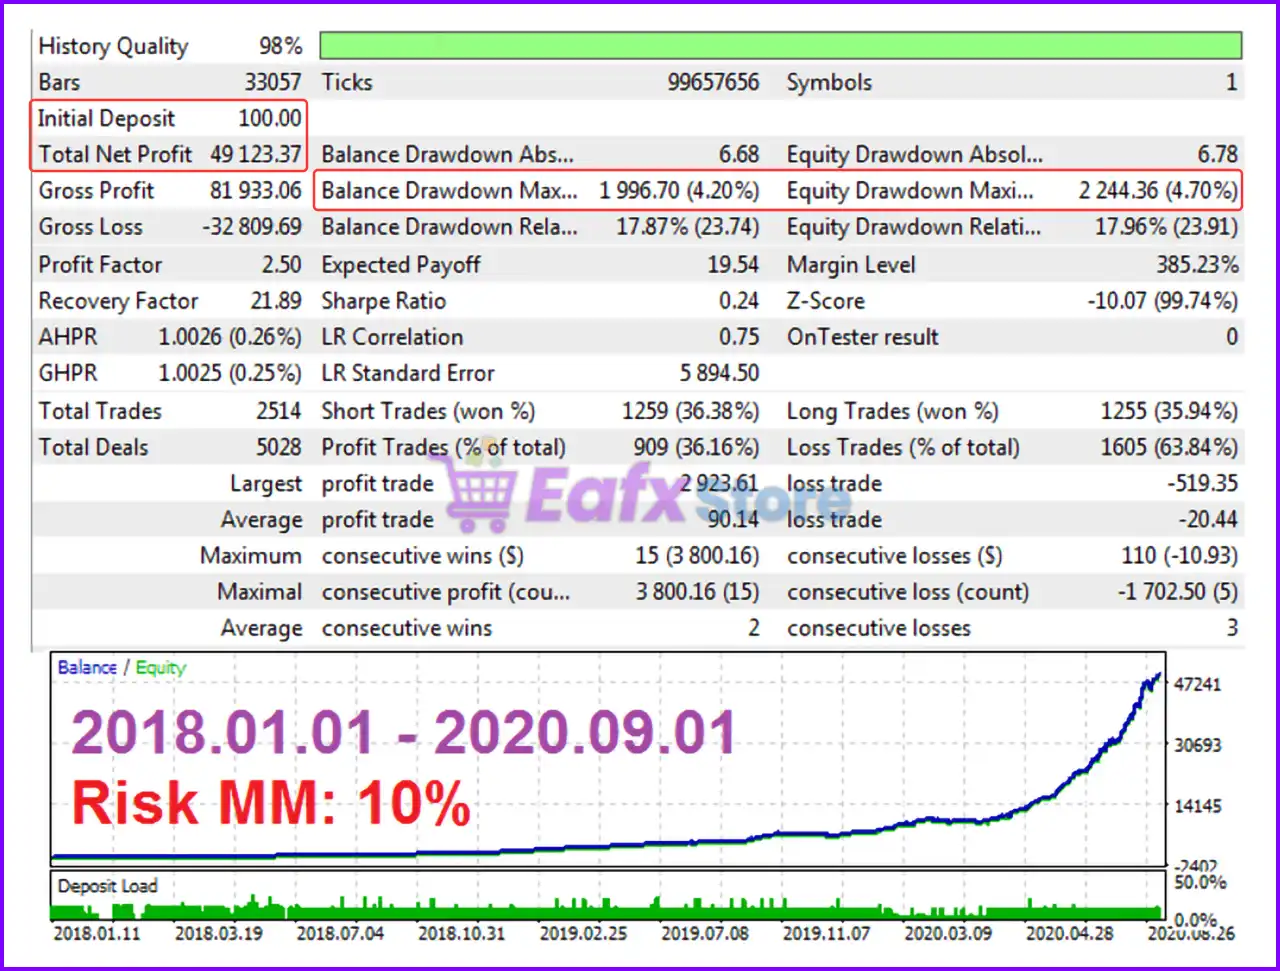The image size is (1280, 971).
Task: Click Short Trades value 1259 (36.38%)
Action: [690, 411]
